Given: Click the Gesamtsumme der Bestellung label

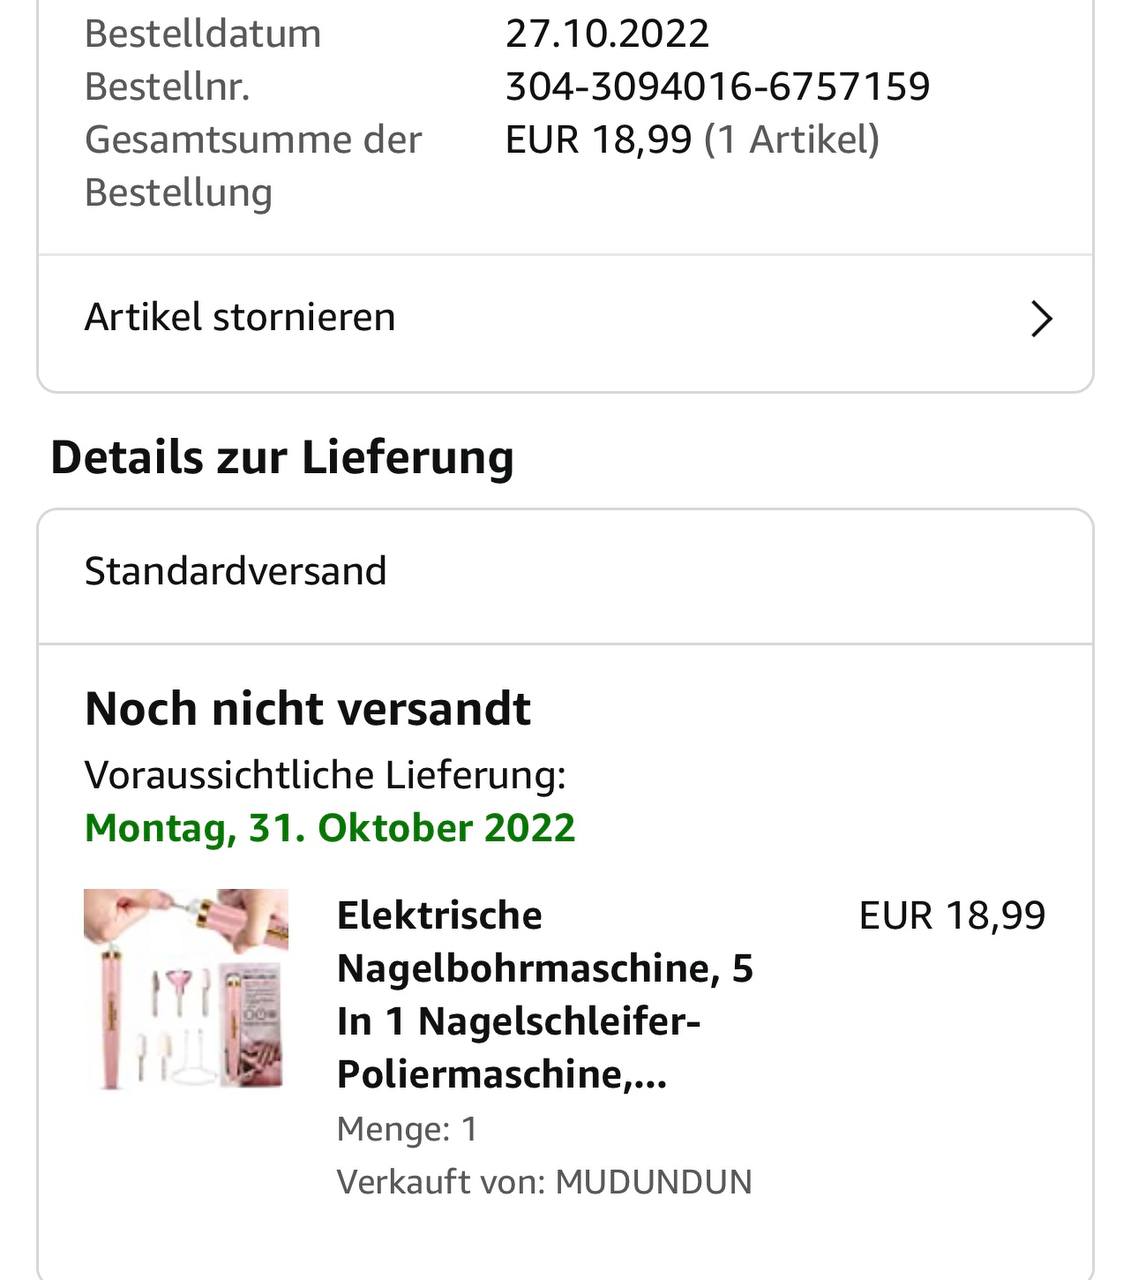Looking at the screenshot, I should pos(253,165).
